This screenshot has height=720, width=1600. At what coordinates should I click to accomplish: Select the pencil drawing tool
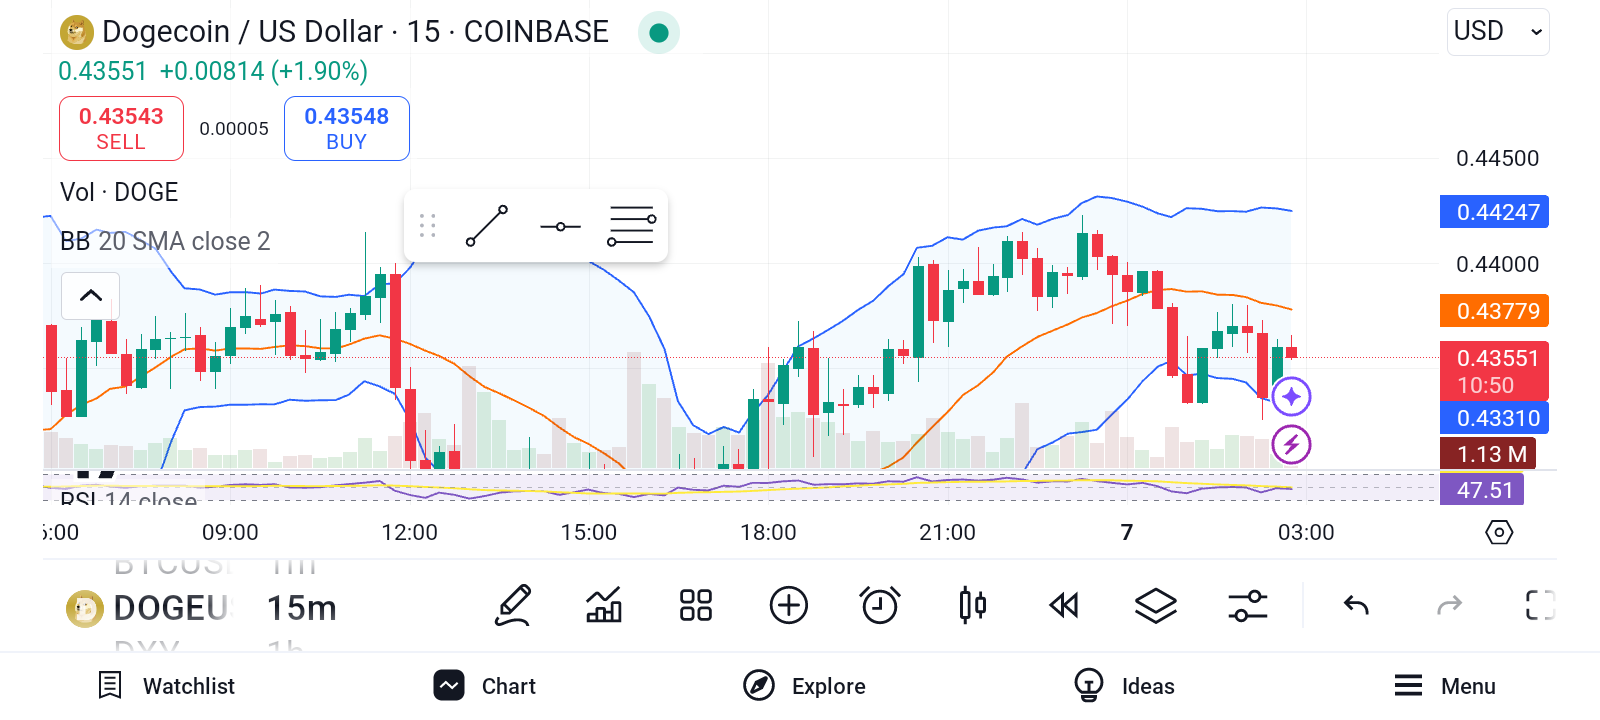[x=513, y=605]
